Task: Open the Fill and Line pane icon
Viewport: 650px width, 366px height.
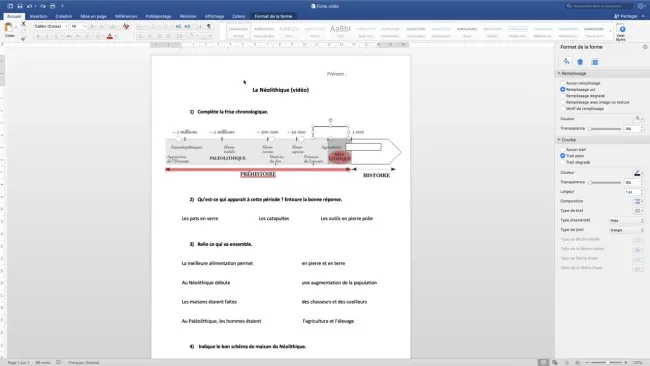Action: click(566, 62)
